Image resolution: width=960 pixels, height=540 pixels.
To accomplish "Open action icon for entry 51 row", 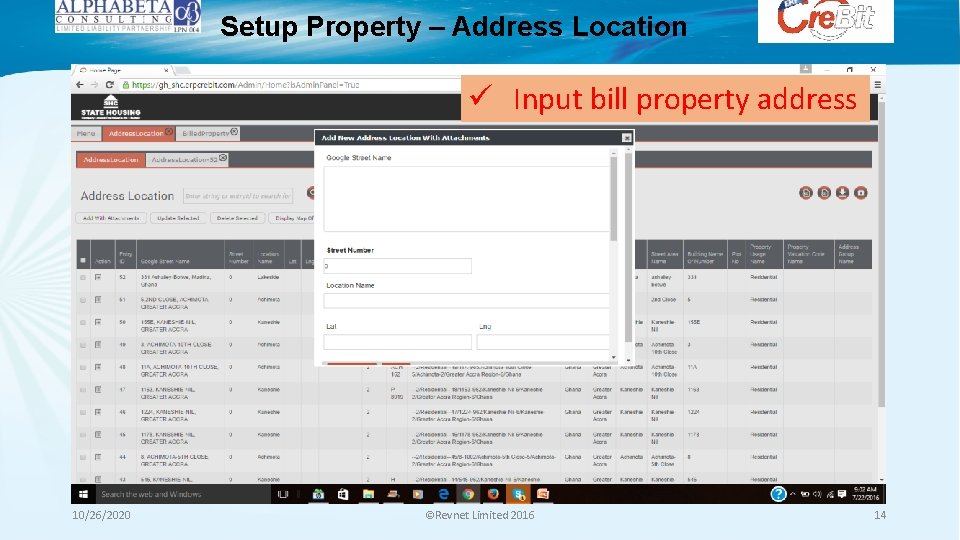I will (98, 300).
